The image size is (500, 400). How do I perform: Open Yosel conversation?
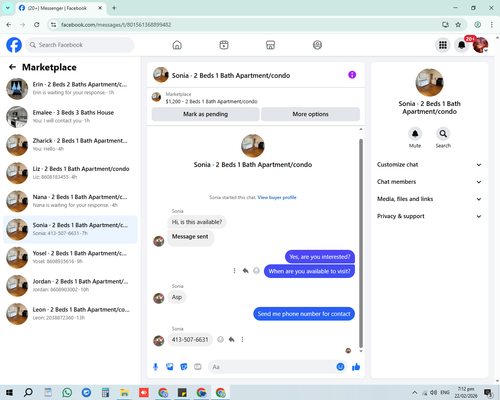70,257
